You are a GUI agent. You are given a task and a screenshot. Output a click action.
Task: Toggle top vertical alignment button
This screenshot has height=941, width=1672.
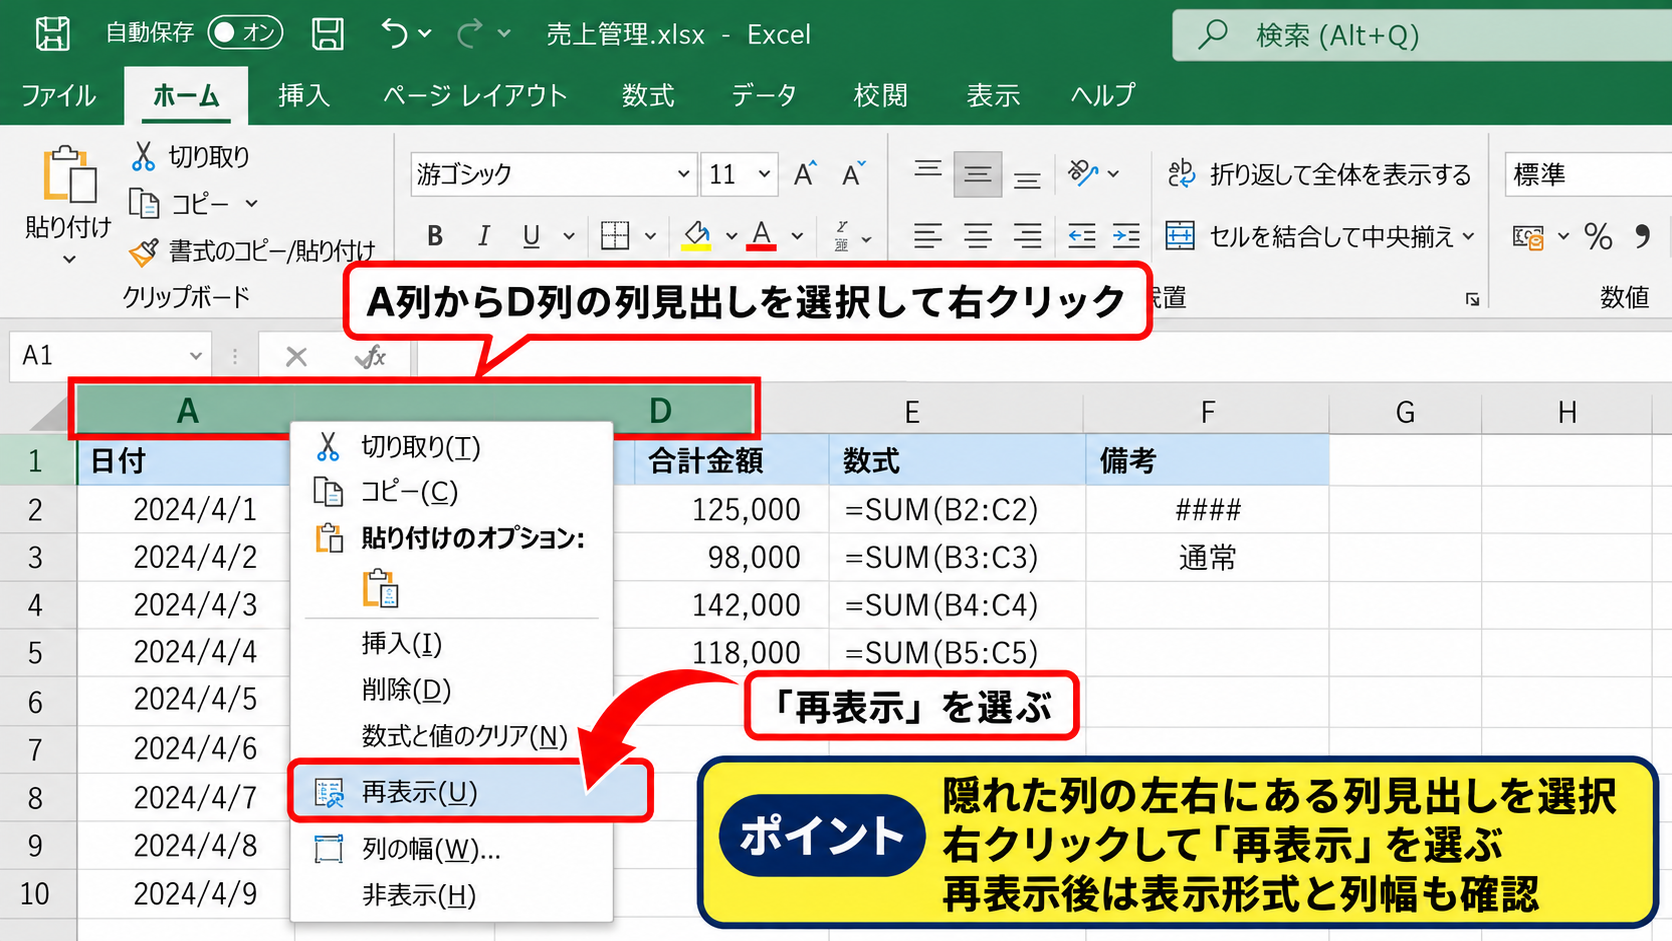(928, 172)
